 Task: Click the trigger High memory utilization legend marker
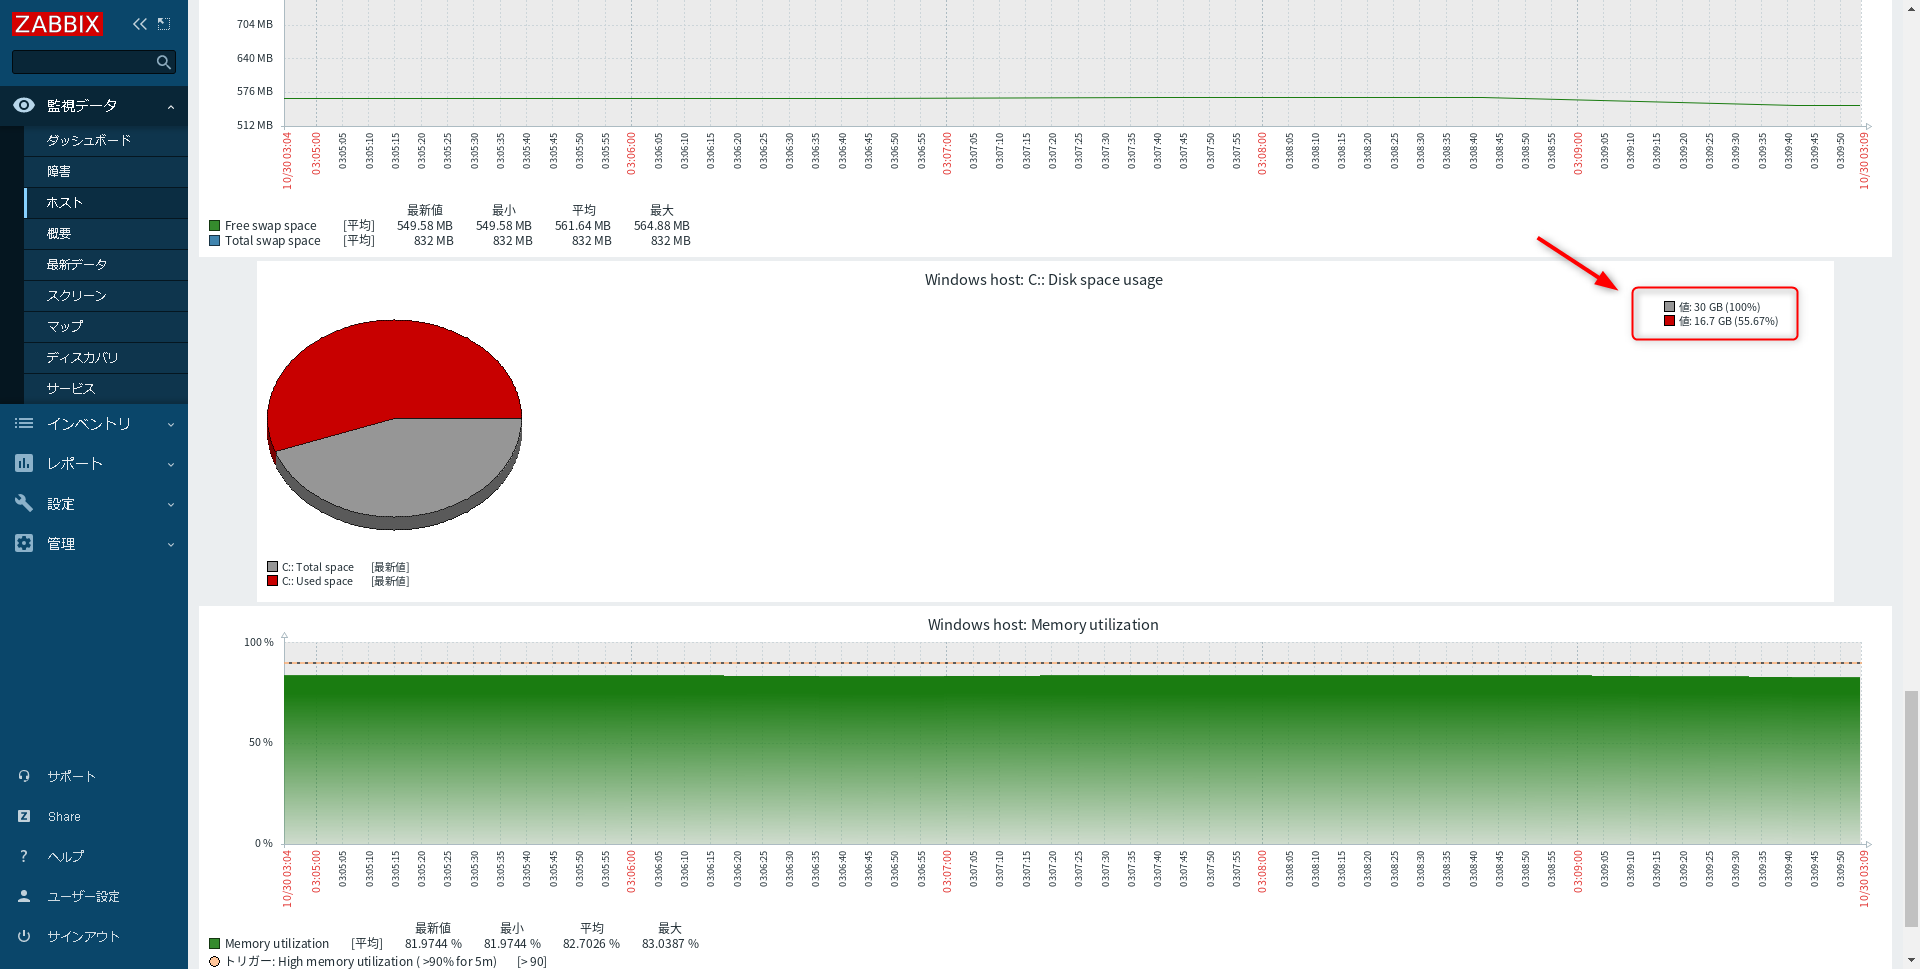pos(214,962)
